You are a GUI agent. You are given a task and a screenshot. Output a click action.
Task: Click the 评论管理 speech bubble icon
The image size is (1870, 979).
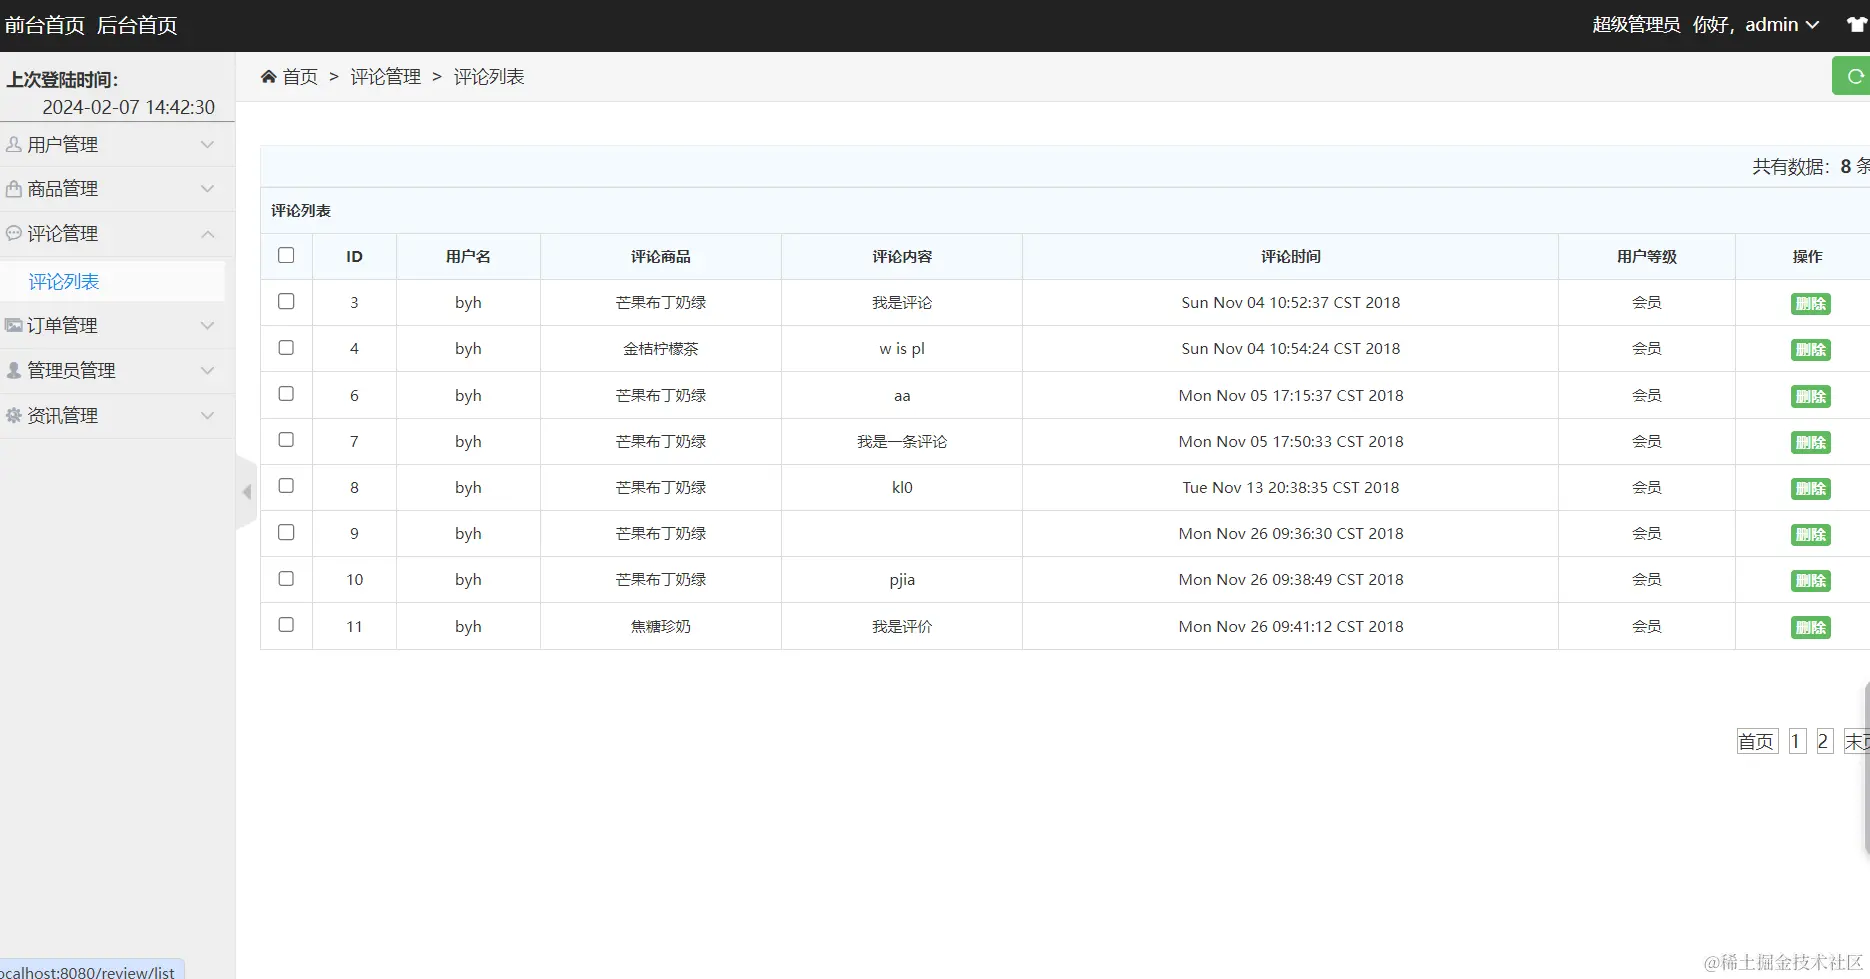pos(14,233)
